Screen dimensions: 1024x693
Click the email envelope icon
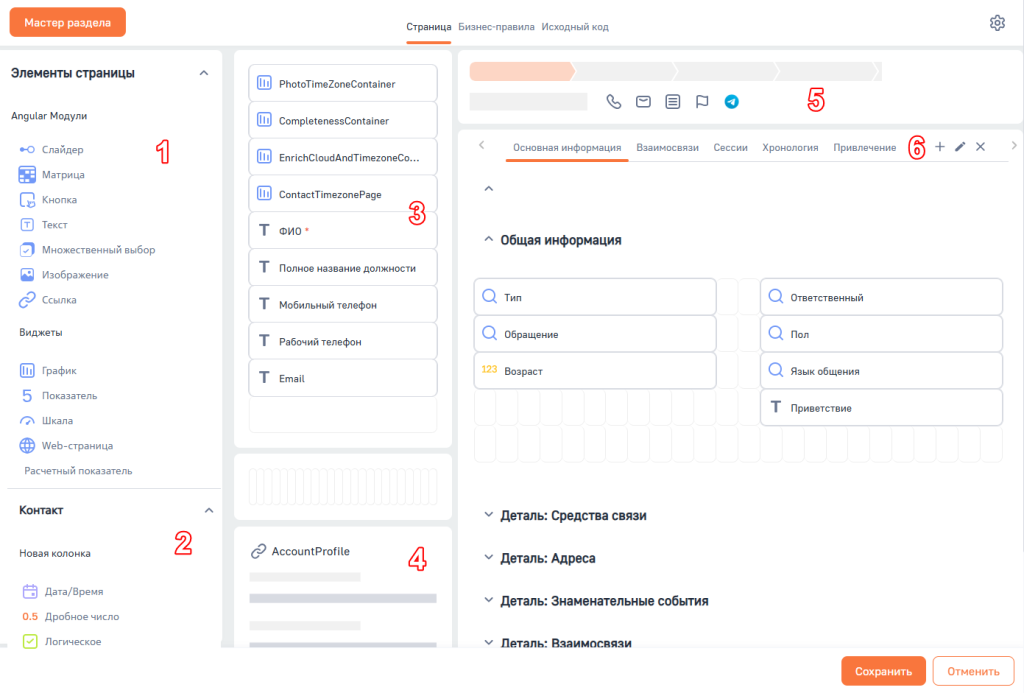(644, 101)
